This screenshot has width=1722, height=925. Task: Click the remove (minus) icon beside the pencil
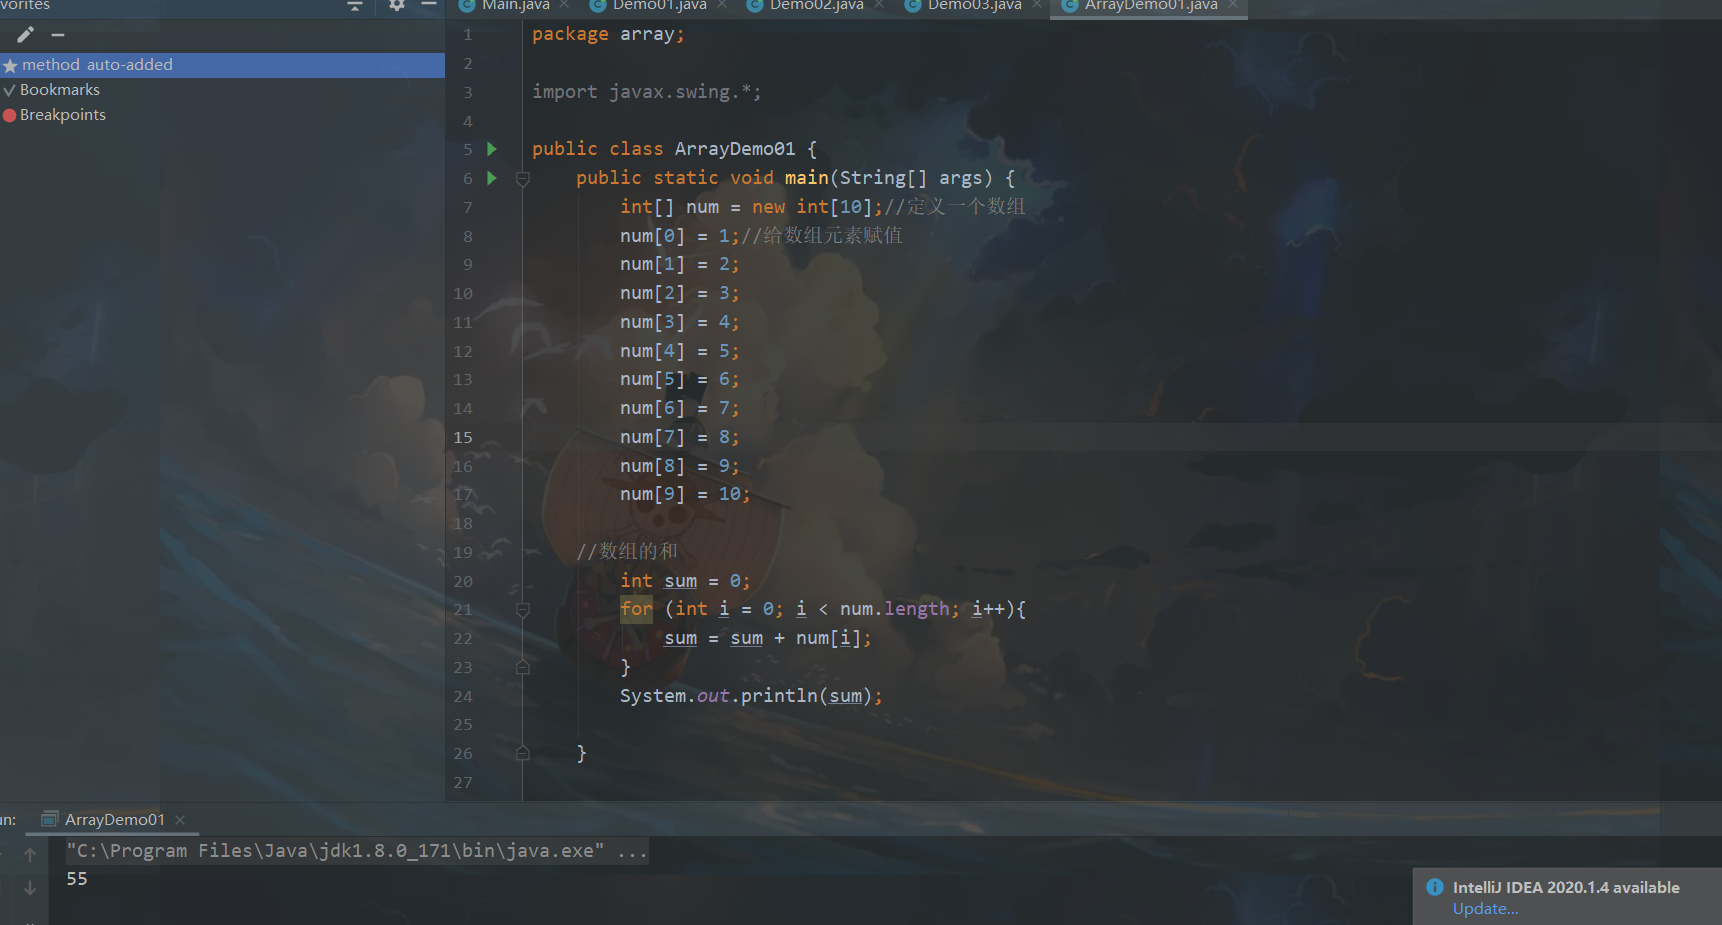coord(58,35)
